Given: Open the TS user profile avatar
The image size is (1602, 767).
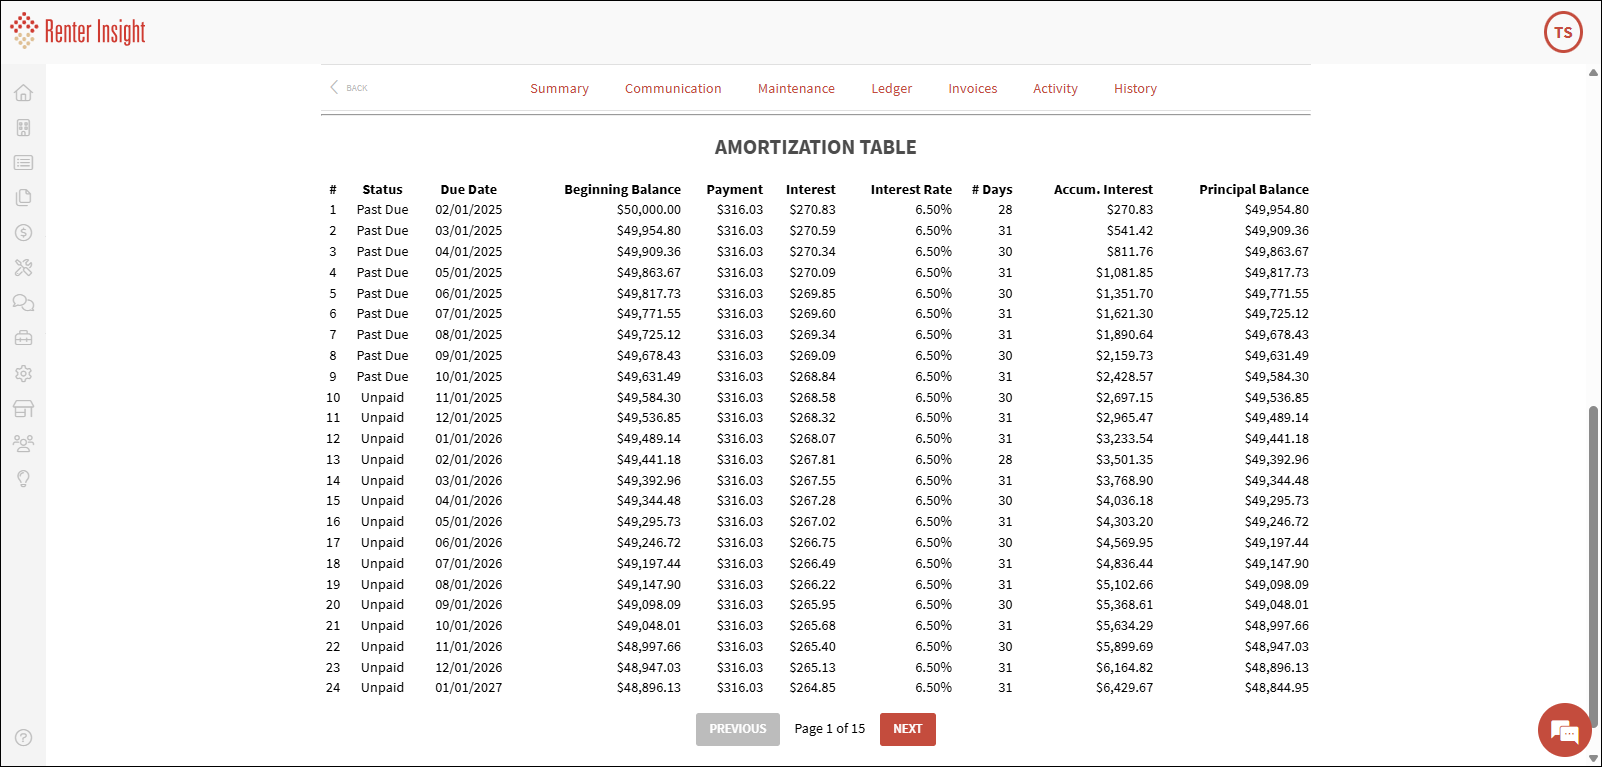Looking at the screenshot, I should 1563,32.
